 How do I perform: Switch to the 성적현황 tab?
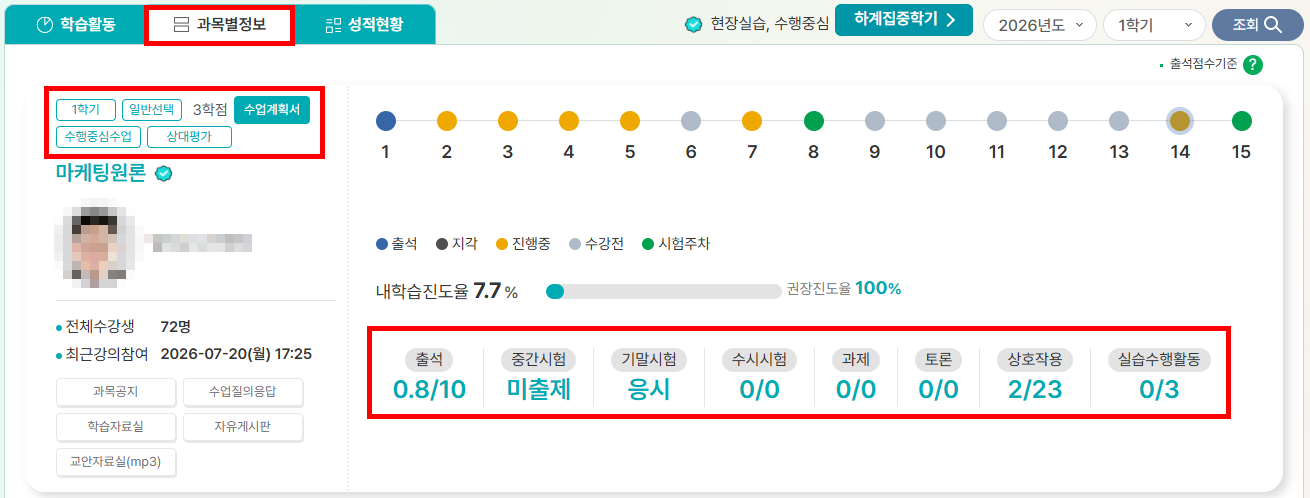pos(365,25)
